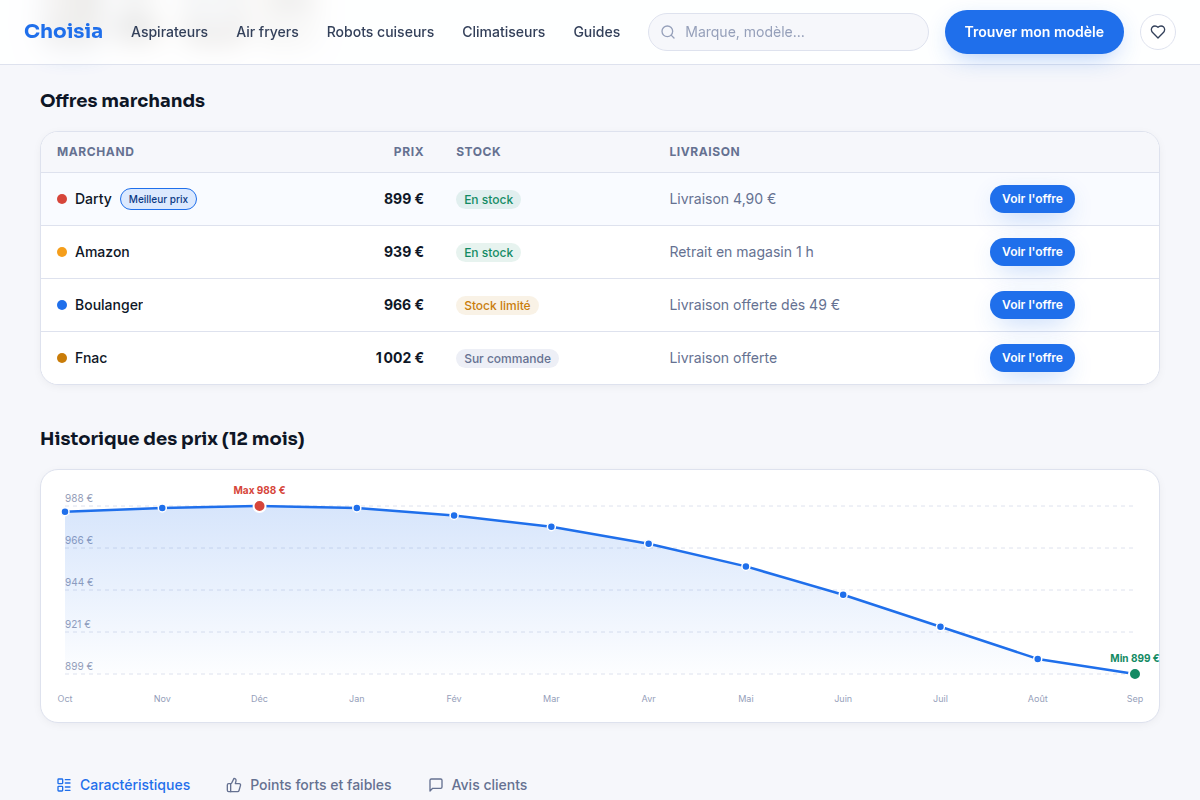Screen dimensions: 1200x800
Task: Click the Avr chart data point
Action: [649, 544]
